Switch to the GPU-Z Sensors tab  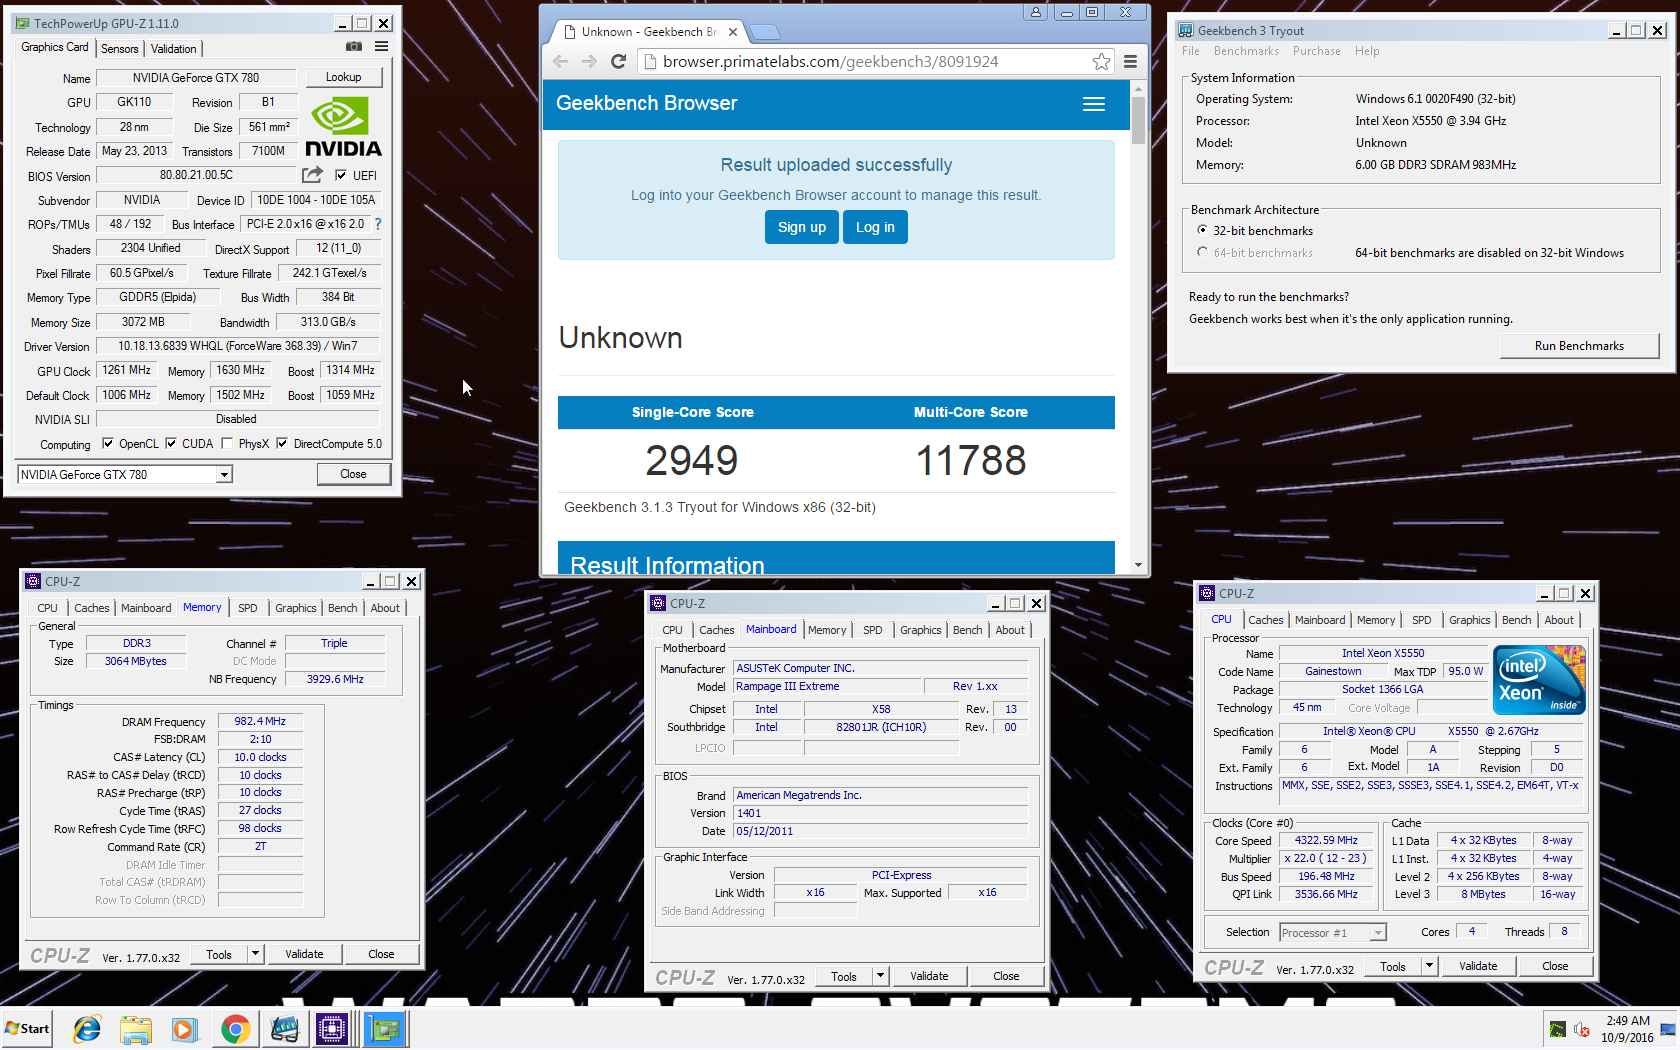(x=120, y=48)
